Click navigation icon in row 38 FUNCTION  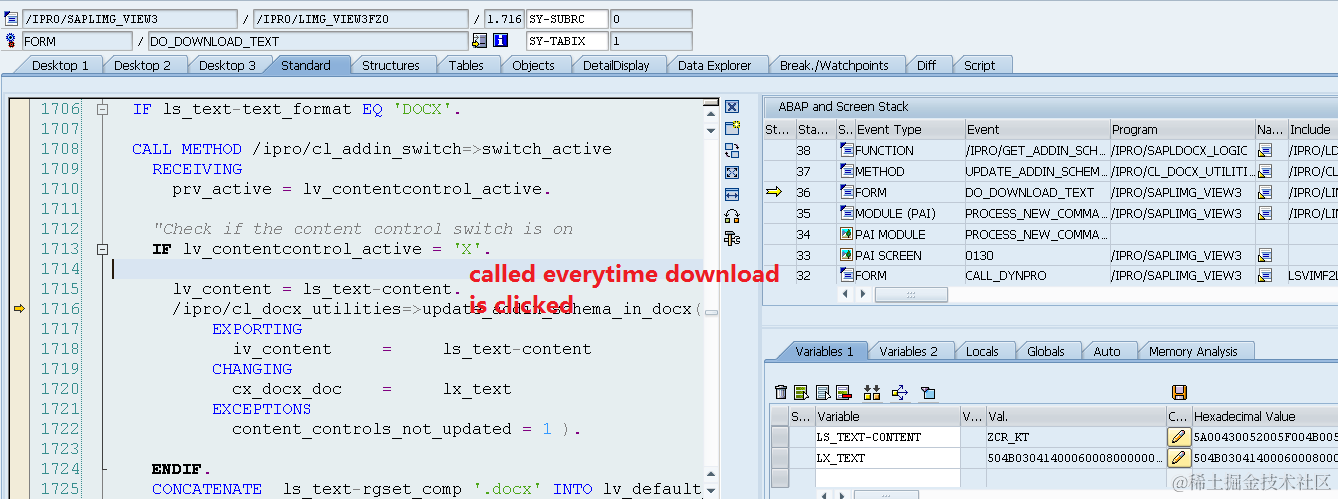pos(1264,150)
